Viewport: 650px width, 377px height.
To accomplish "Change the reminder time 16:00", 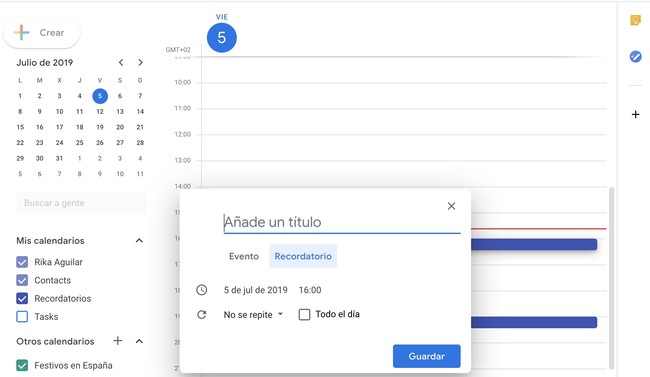I will (310, 290).
